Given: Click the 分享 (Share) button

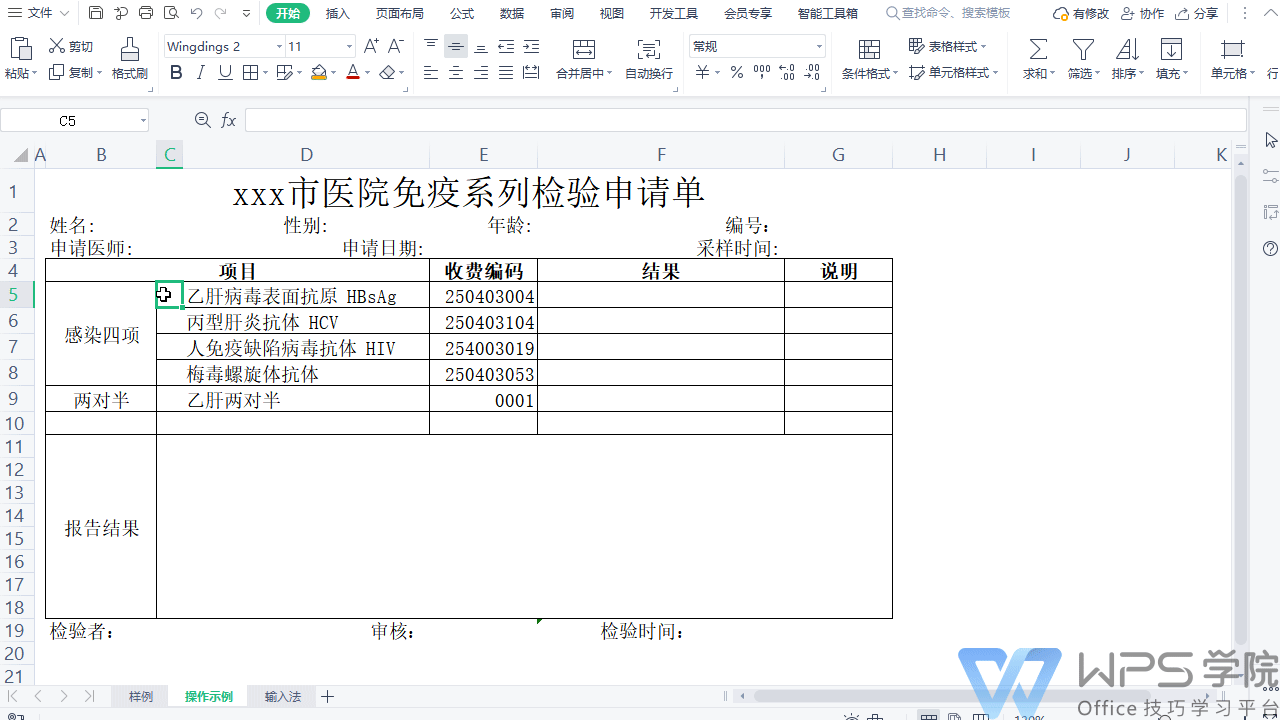Looking at the screenshot, I should click(1197, 13).
